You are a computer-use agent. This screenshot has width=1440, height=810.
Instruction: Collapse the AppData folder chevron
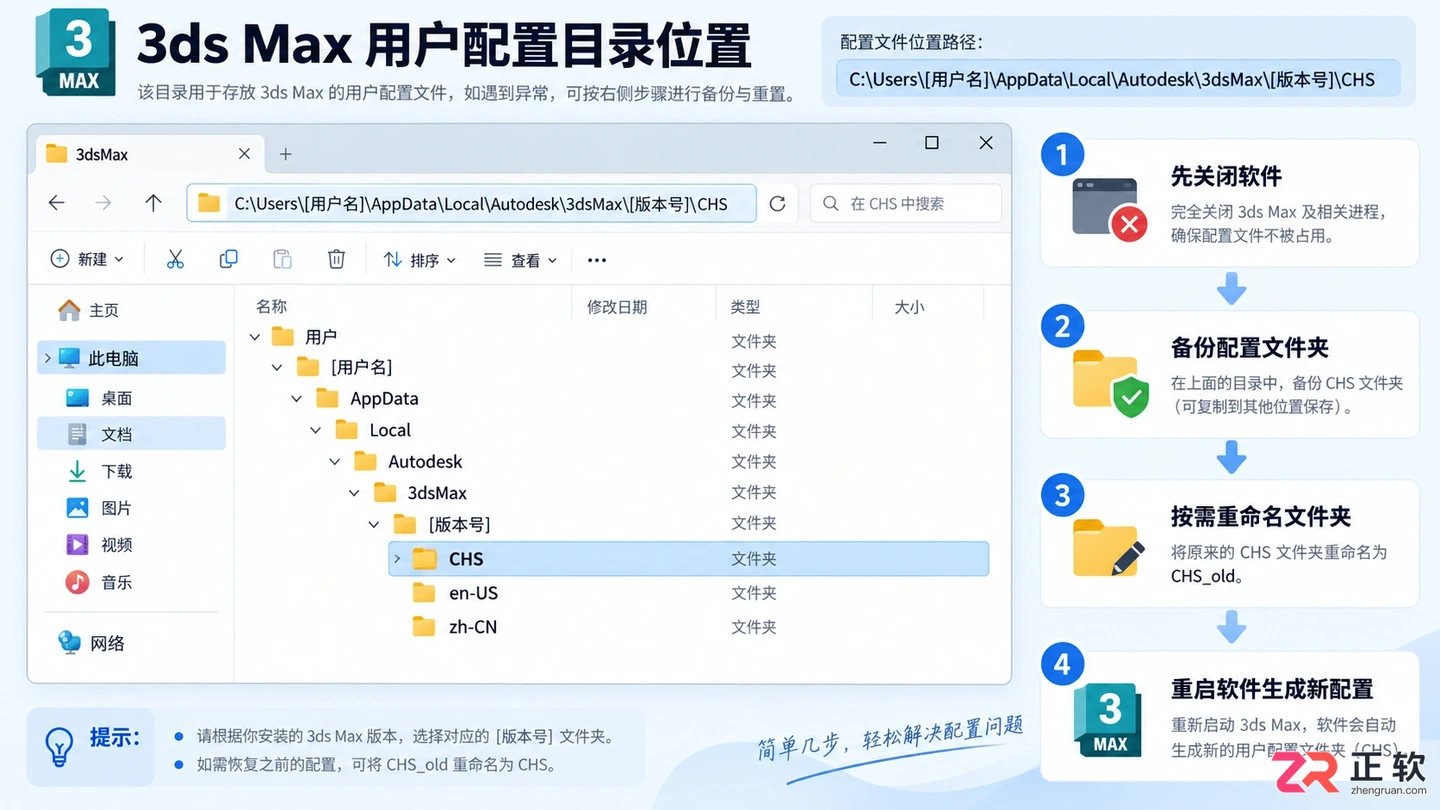pos(296,399)
